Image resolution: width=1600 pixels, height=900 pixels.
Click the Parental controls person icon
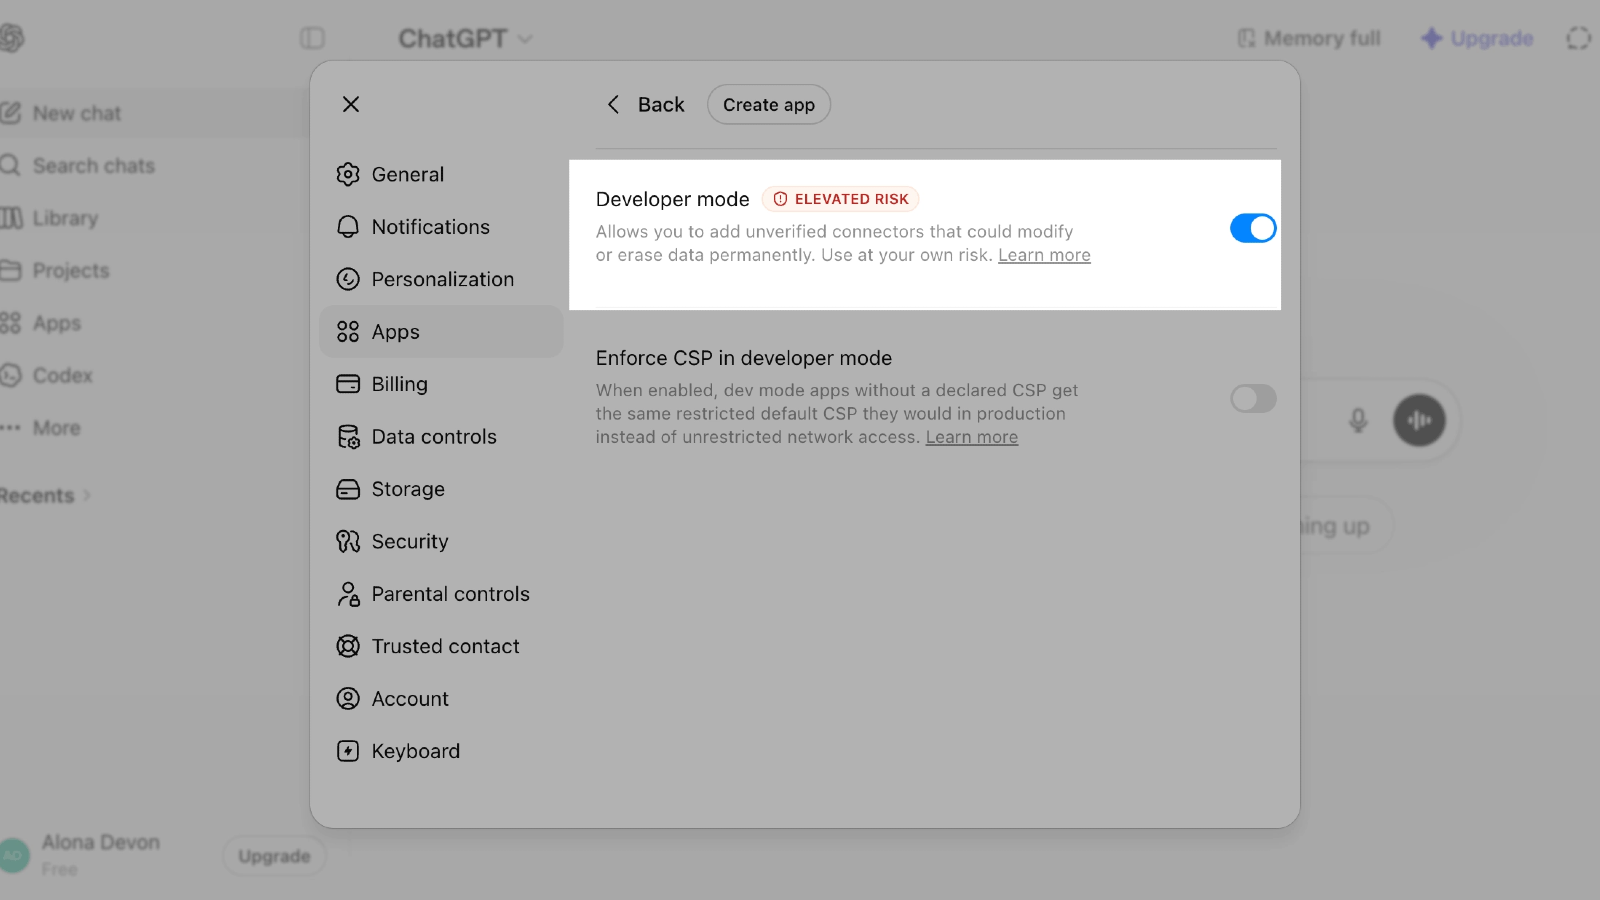coord(348,594)
